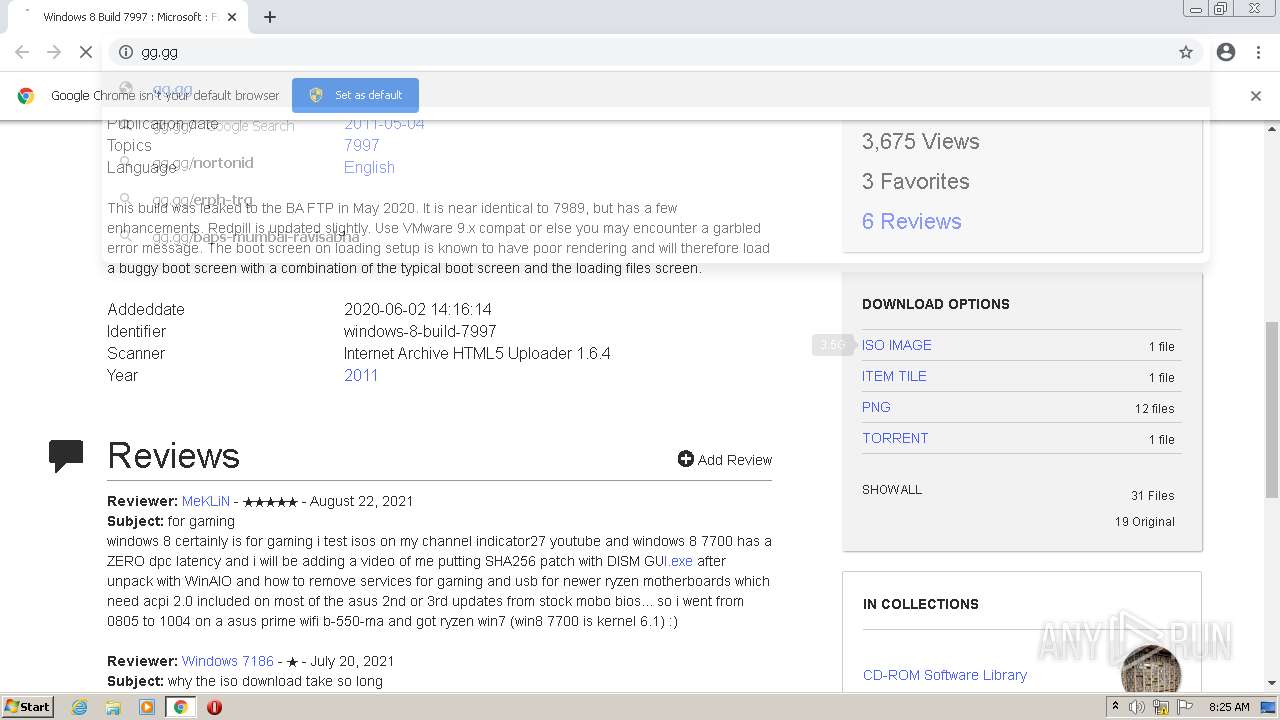Click the 3,675 Views text
The image size is (1280, 720).
pos(920,141)
